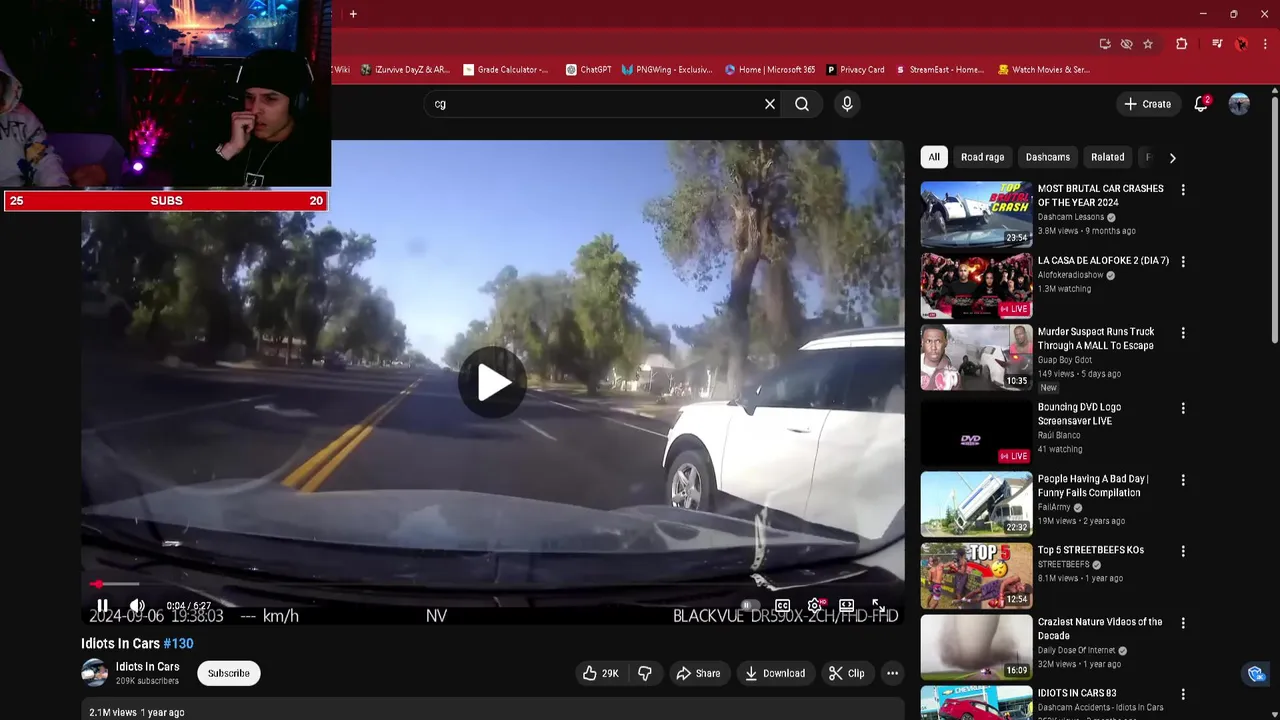
Task: Click the Share arrow button
Action: (698, 673)
